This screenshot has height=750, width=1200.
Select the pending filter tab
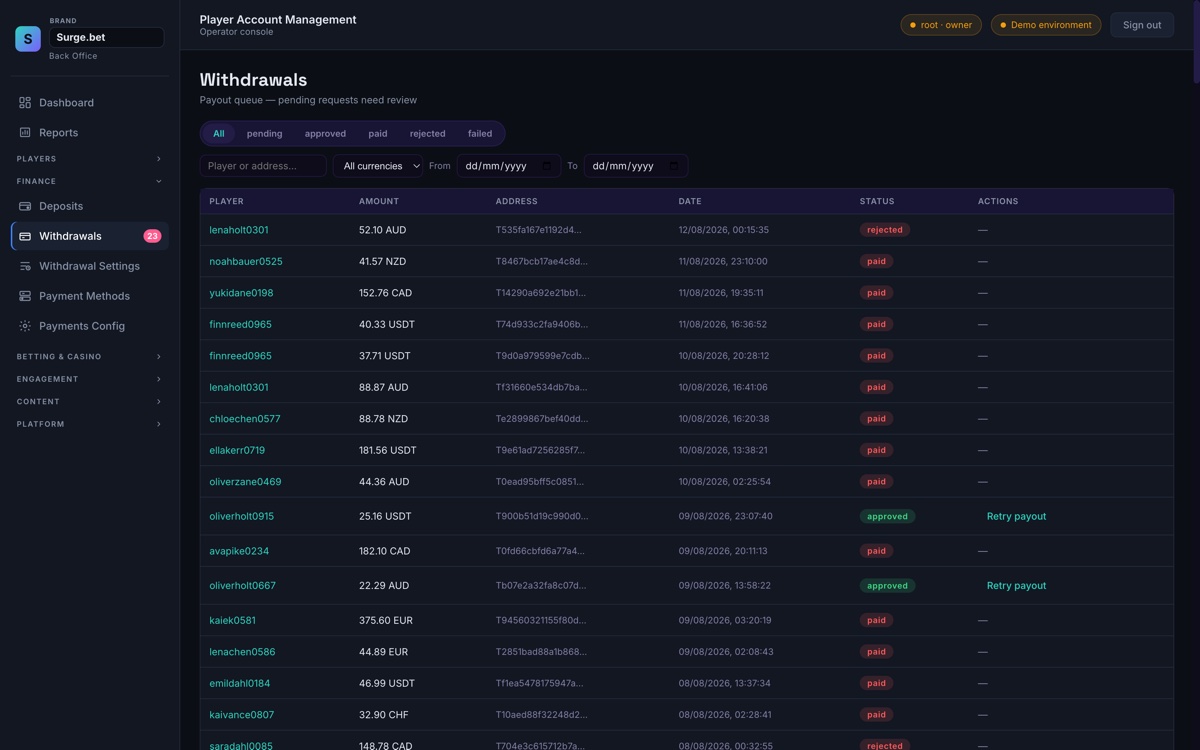[265, 133]
